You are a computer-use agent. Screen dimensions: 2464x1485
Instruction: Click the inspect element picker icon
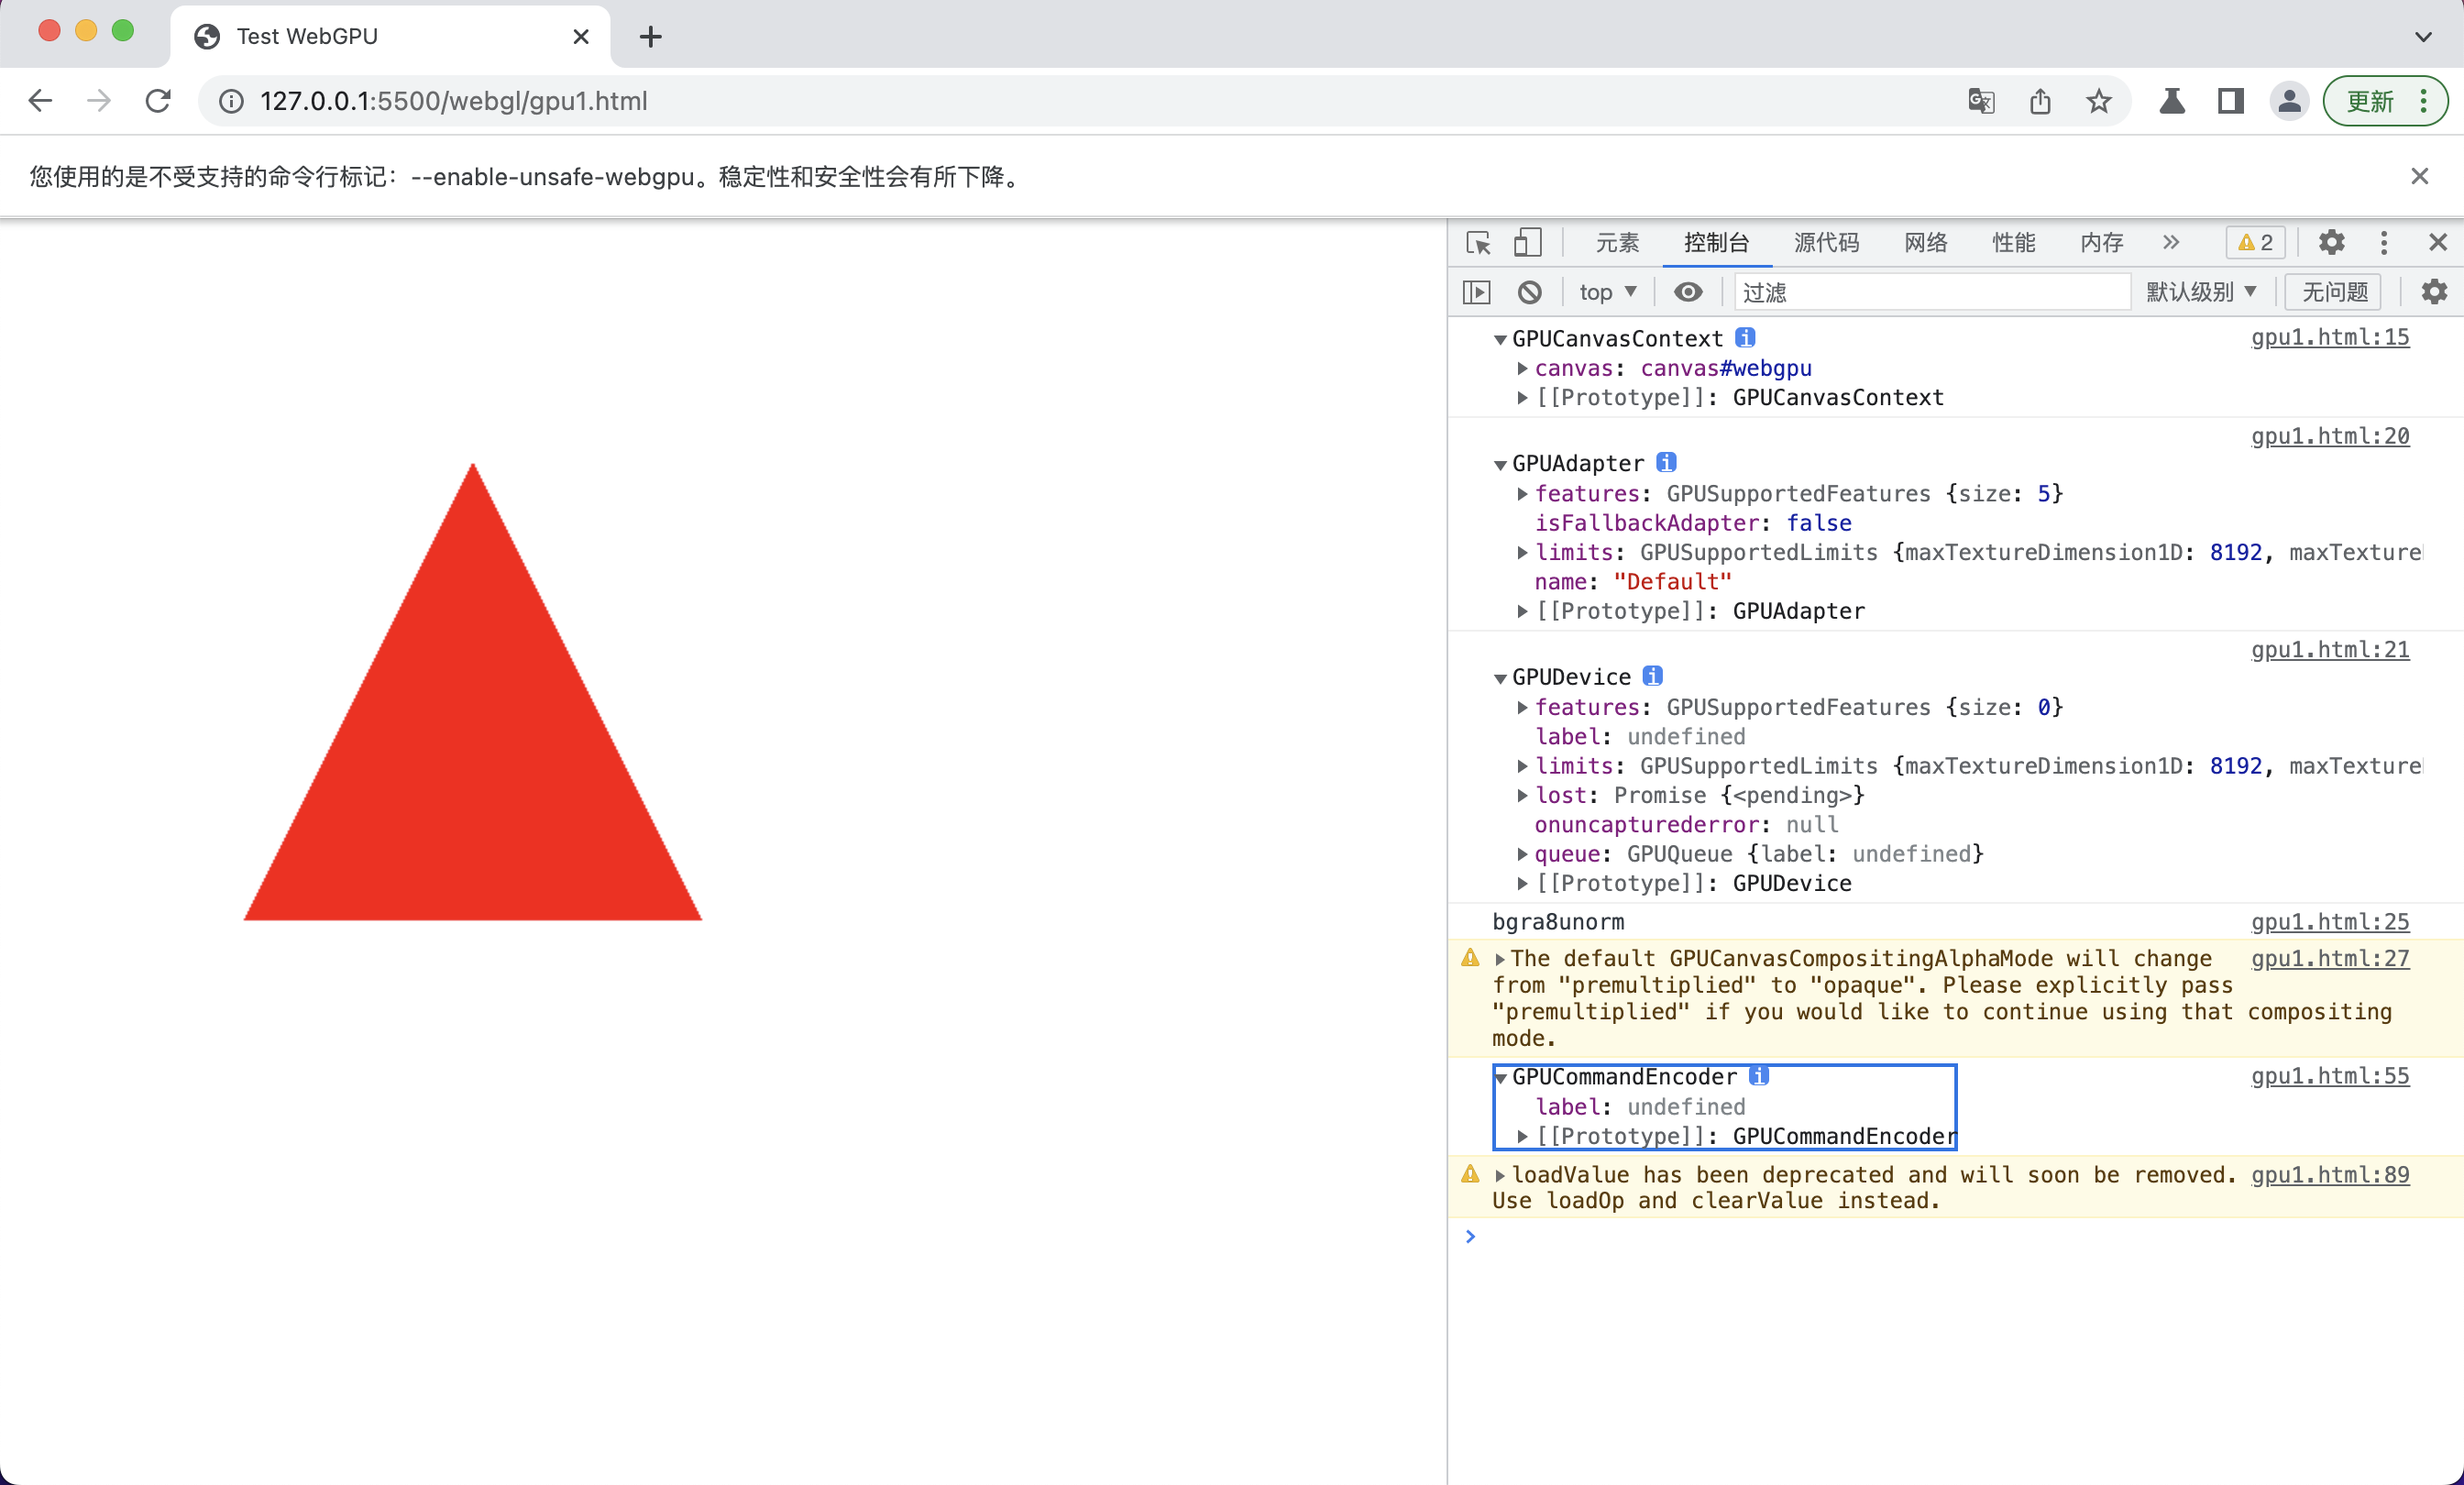[x=1477, y=243]
